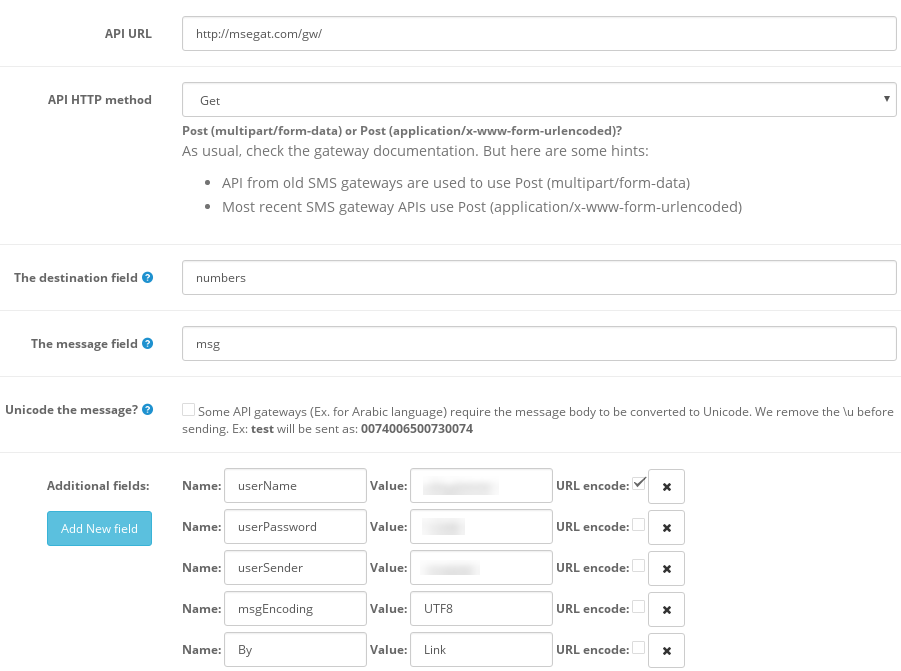Delete the msgEncoding field row
Viewport: 901px width, 671px height.
click(667, 609)
